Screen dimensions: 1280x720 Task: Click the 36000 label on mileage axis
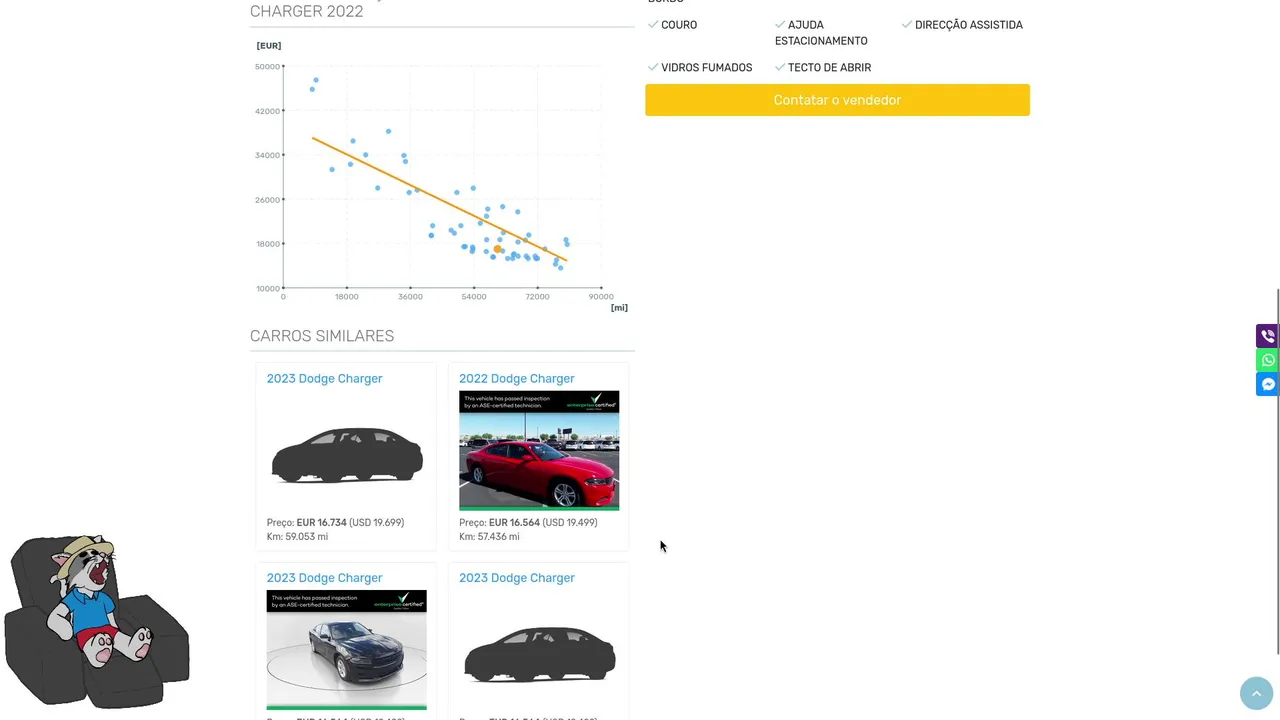[410, 297]
